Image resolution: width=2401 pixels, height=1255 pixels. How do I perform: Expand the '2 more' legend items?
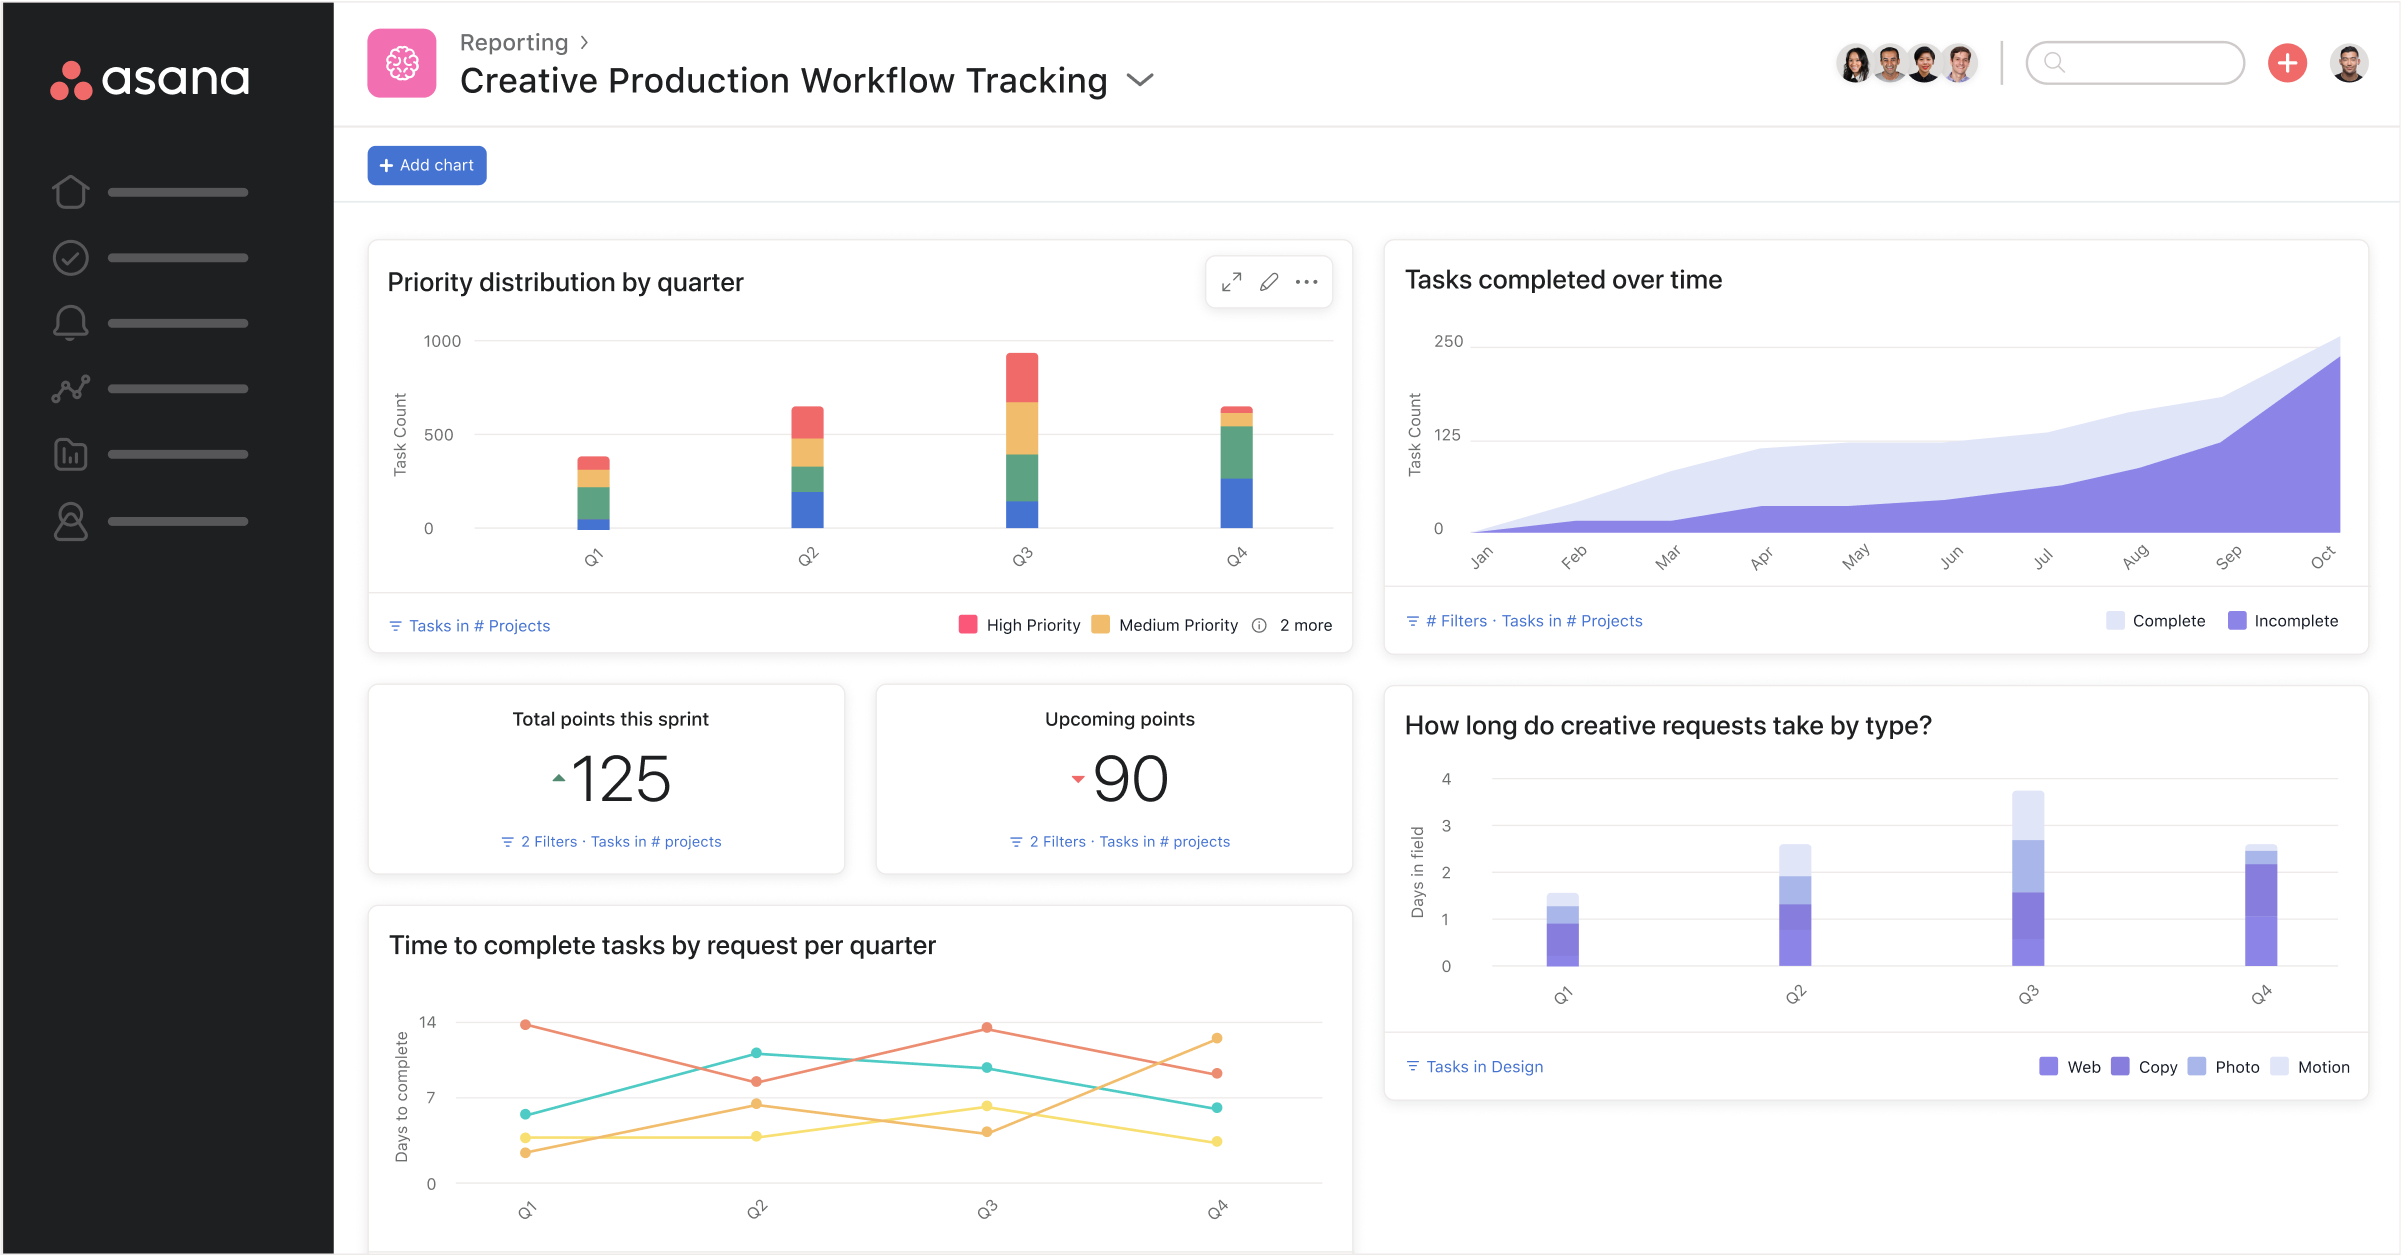1305,625
